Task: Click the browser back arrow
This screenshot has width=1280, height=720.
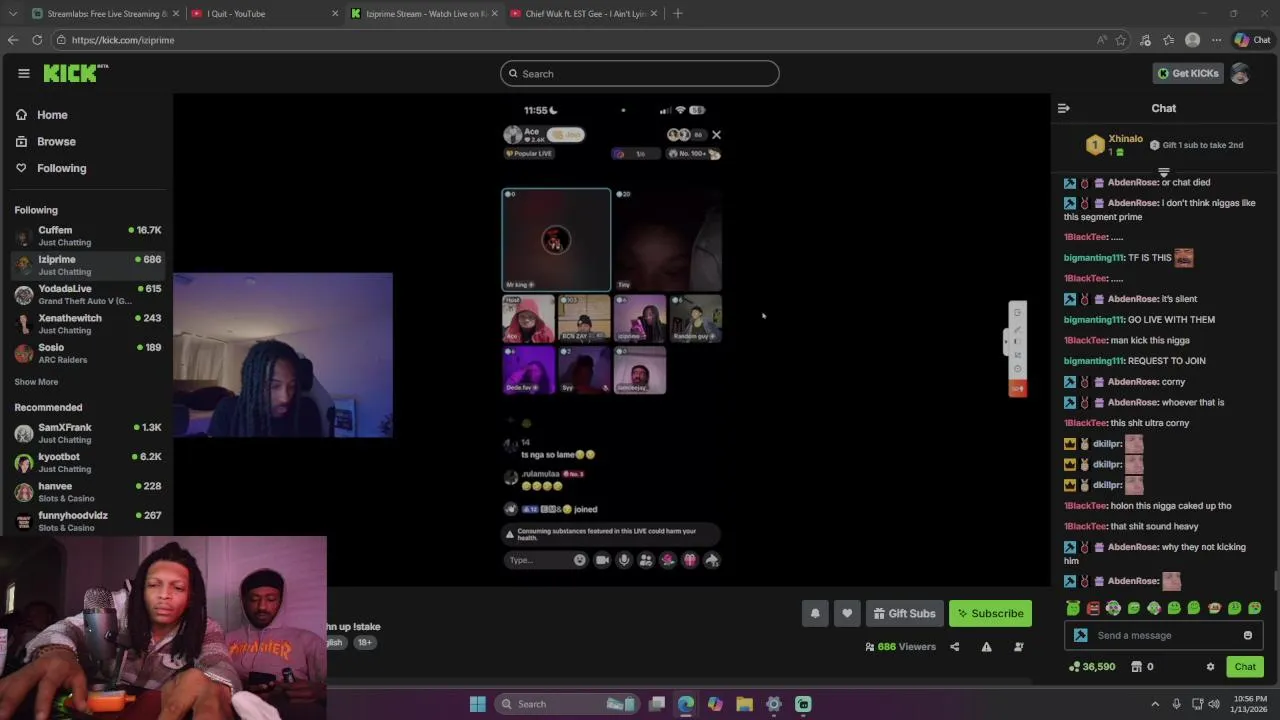Action: click(x=13, y=40)
